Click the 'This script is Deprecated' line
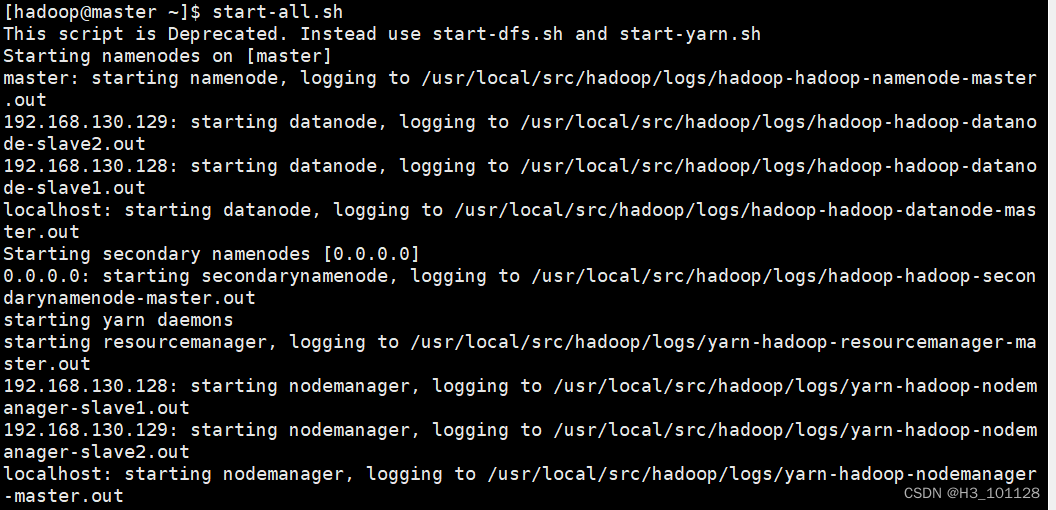1056x510 pixels. point(382,34)
